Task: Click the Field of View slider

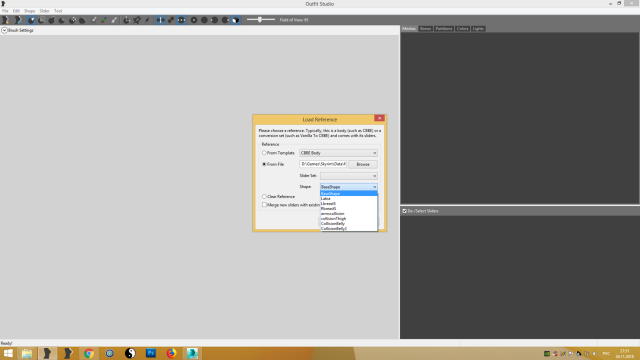Action: coord(260,20)
